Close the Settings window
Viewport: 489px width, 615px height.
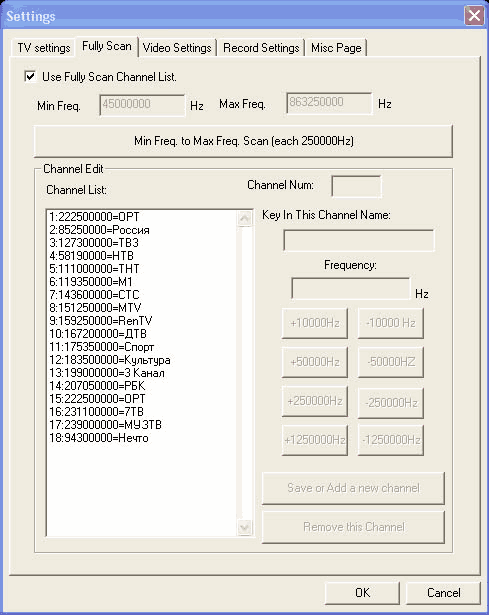coord(474,15)
